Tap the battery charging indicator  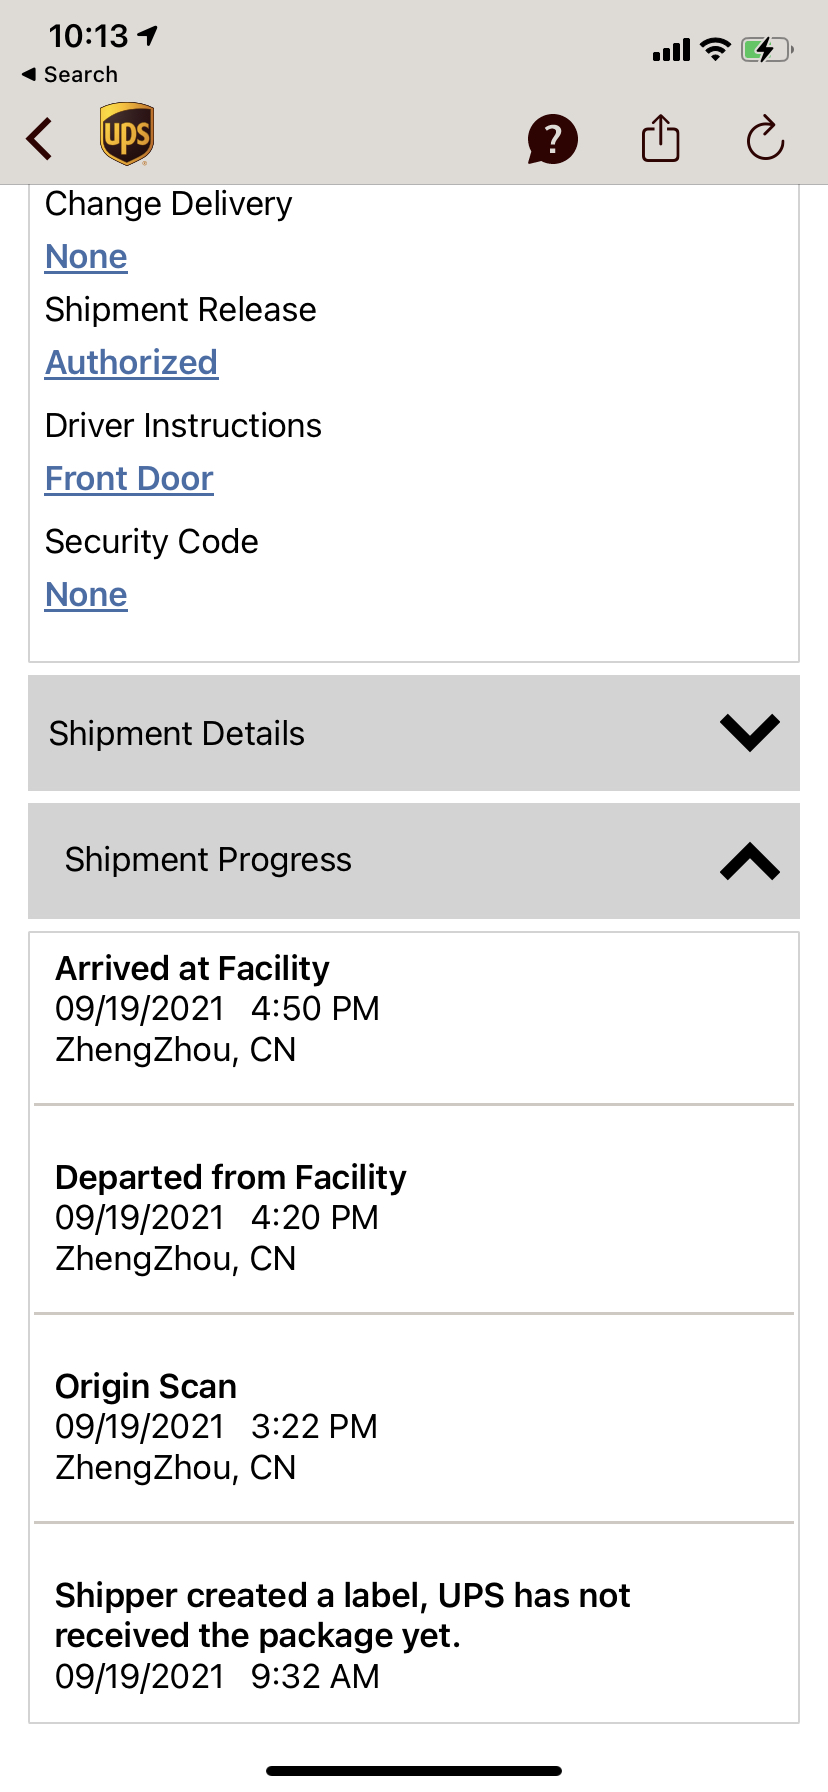766,49
